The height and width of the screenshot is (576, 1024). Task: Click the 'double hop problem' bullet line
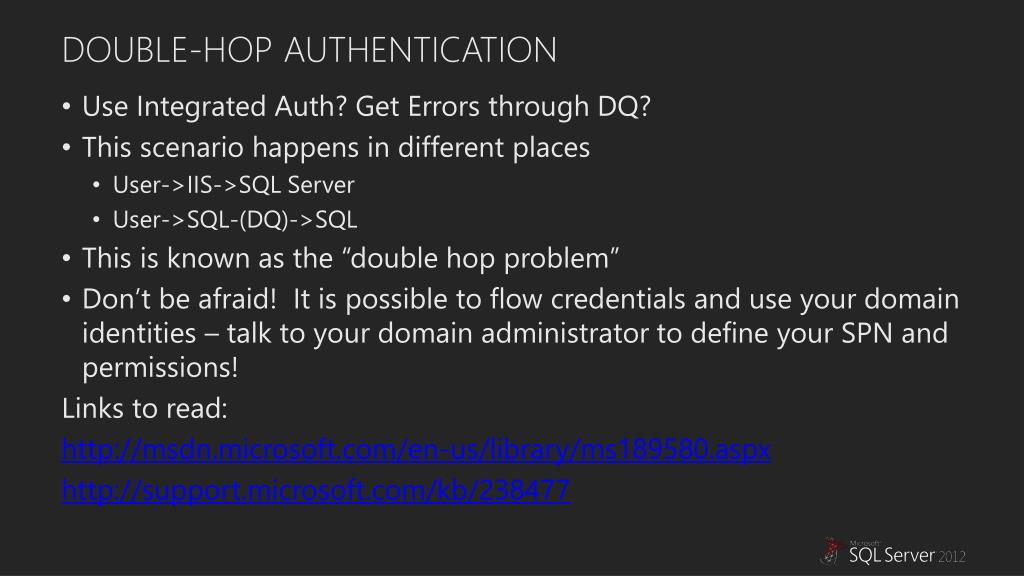[350, 259]
